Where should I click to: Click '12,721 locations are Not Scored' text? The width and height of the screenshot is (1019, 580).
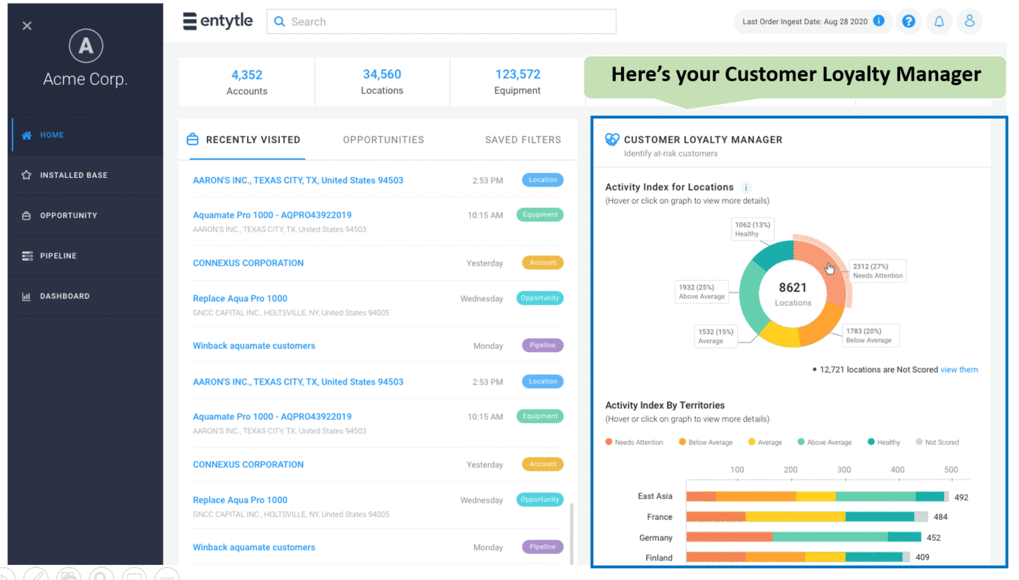pos(879,369)
